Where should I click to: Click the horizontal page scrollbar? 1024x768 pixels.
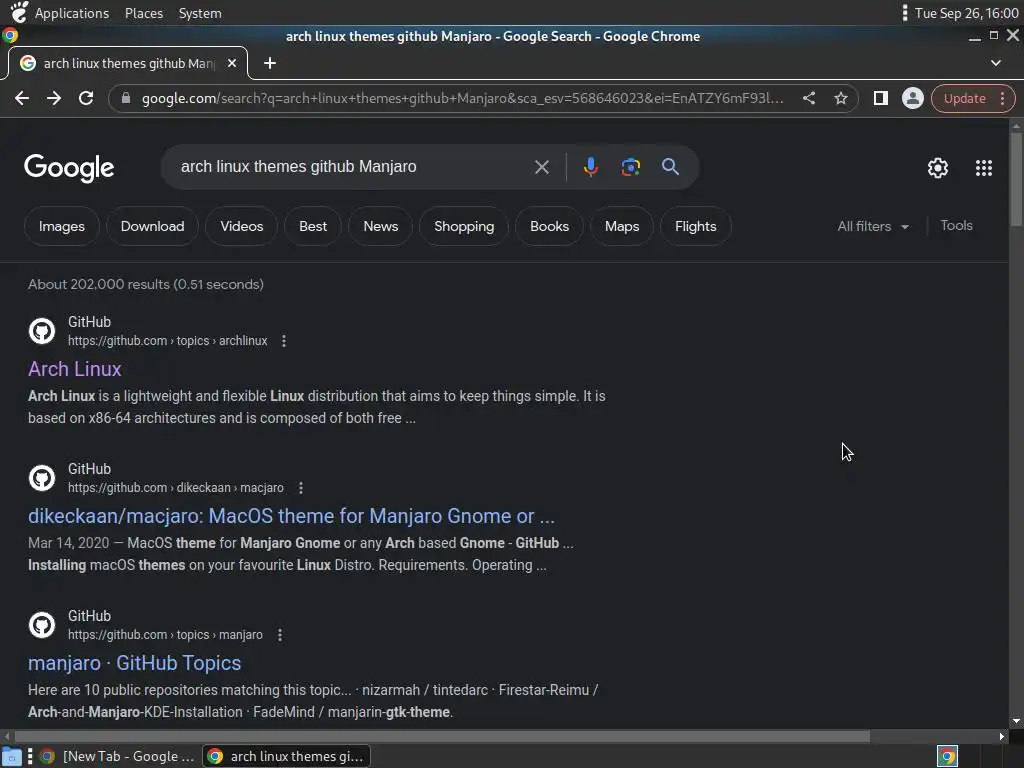point(441,736)
